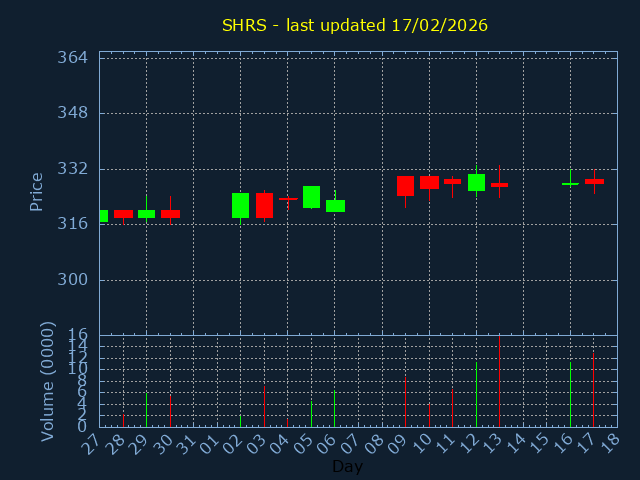Click the partial green candle at day 27

pos(104,216)
